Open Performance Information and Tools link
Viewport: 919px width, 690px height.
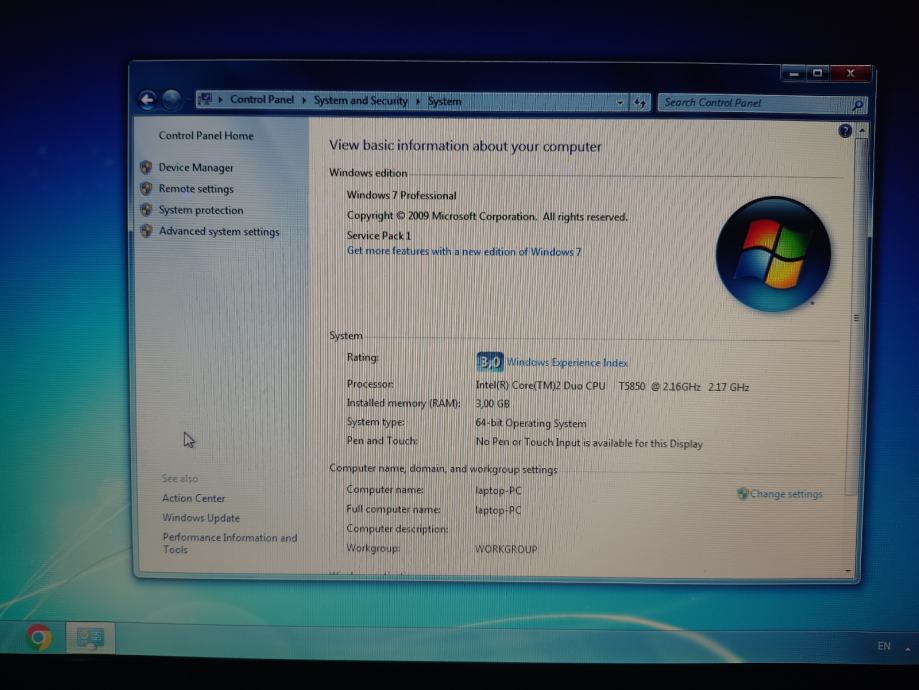coord(230,543)
